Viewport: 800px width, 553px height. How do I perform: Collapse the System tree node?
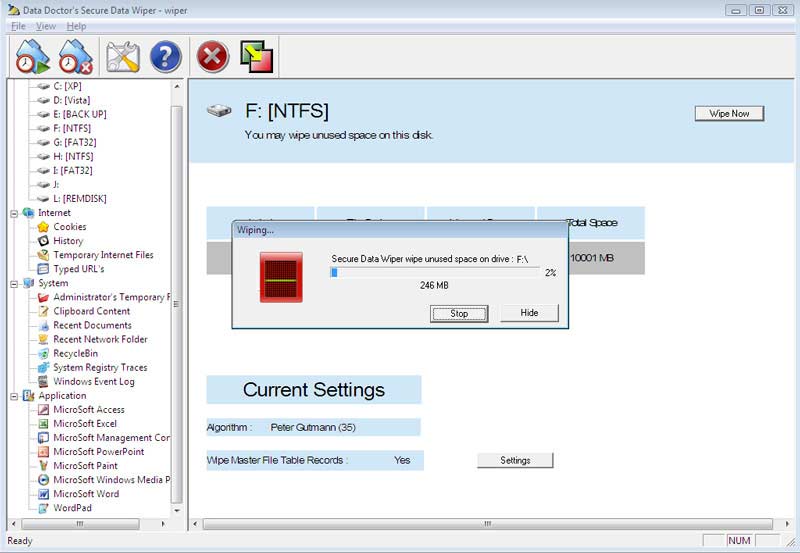click(14, 283)
